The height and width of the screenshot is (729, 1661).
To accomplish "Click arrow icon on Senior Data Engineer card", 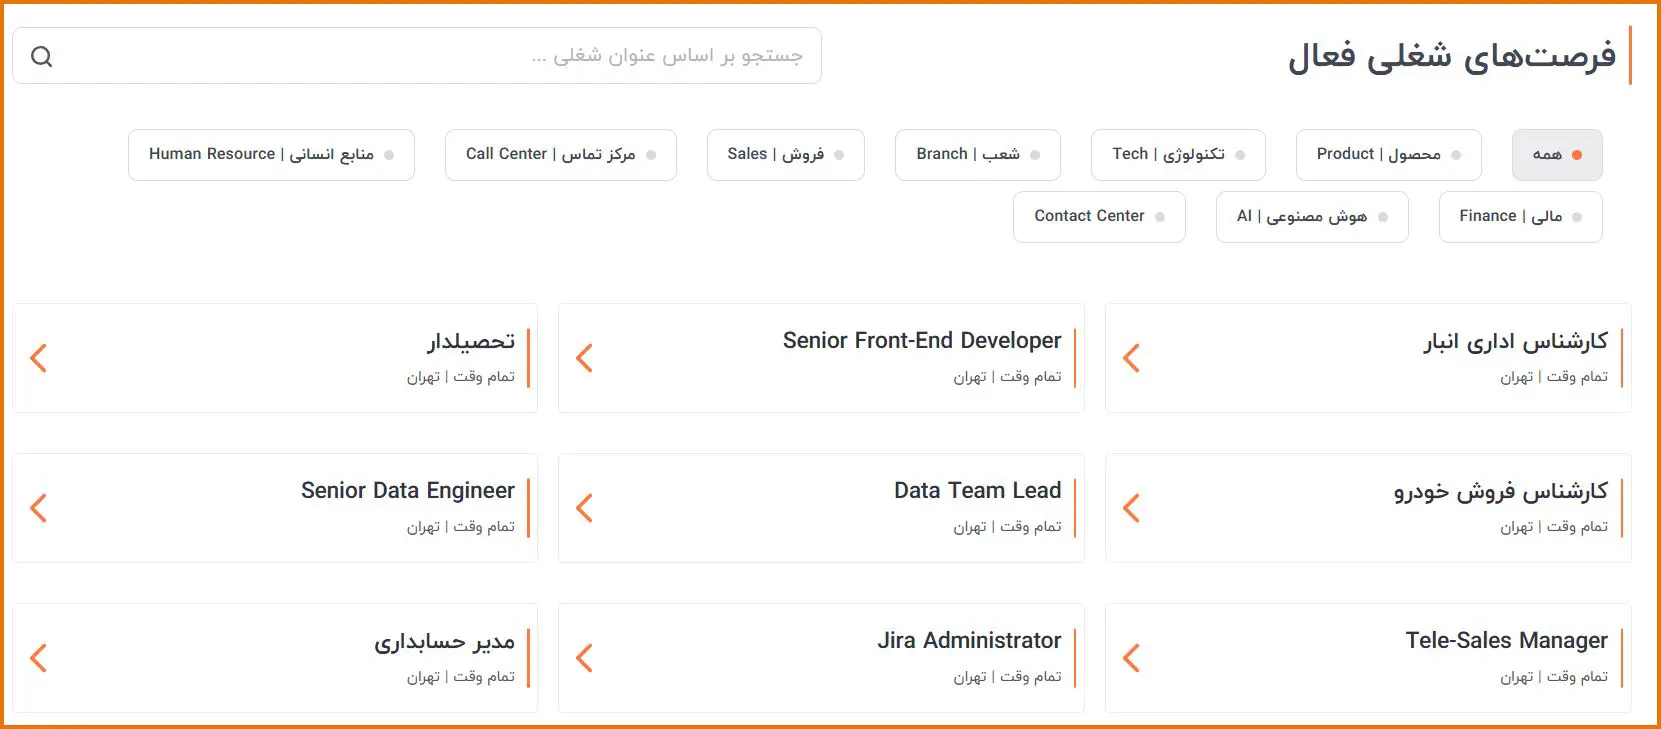I will [39, 508].
